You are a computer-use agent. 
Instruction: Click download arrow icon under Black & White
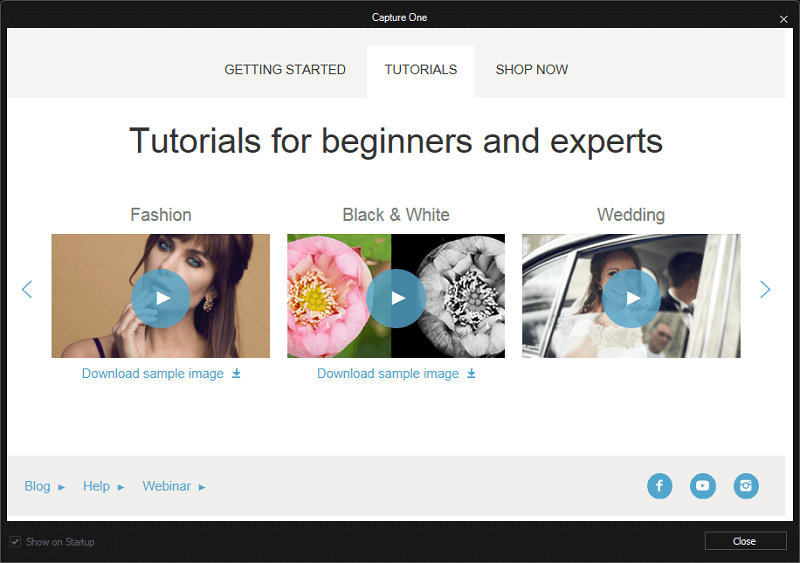pos(471,374)
